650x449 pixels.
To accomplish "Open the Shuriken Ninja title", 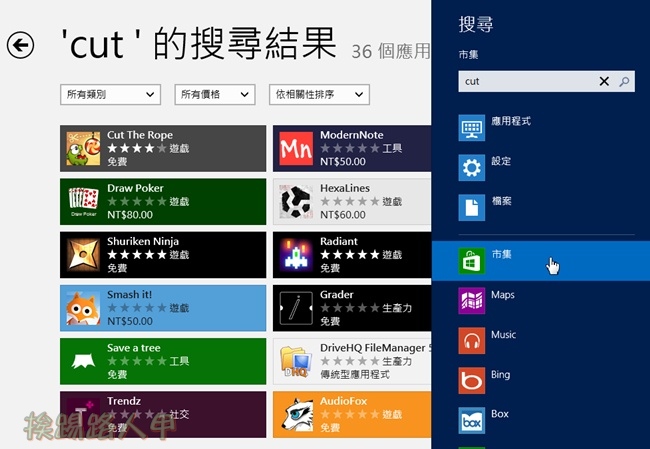I will (x=143, y=241).
